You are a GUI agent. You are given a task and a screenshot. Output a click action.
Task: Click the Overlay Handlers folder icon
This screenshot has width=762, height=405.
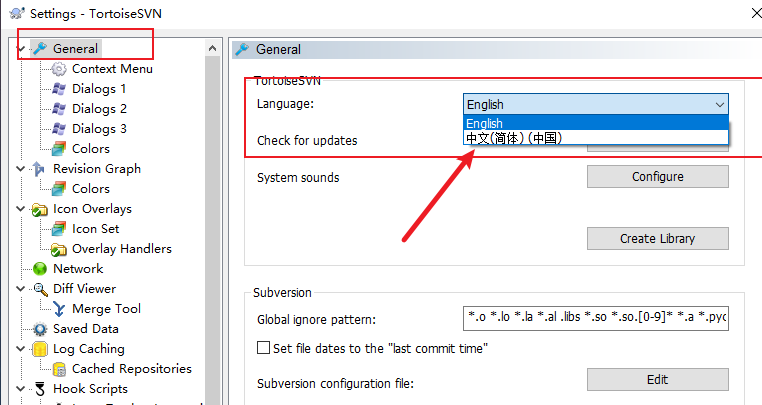pos(59,249)
